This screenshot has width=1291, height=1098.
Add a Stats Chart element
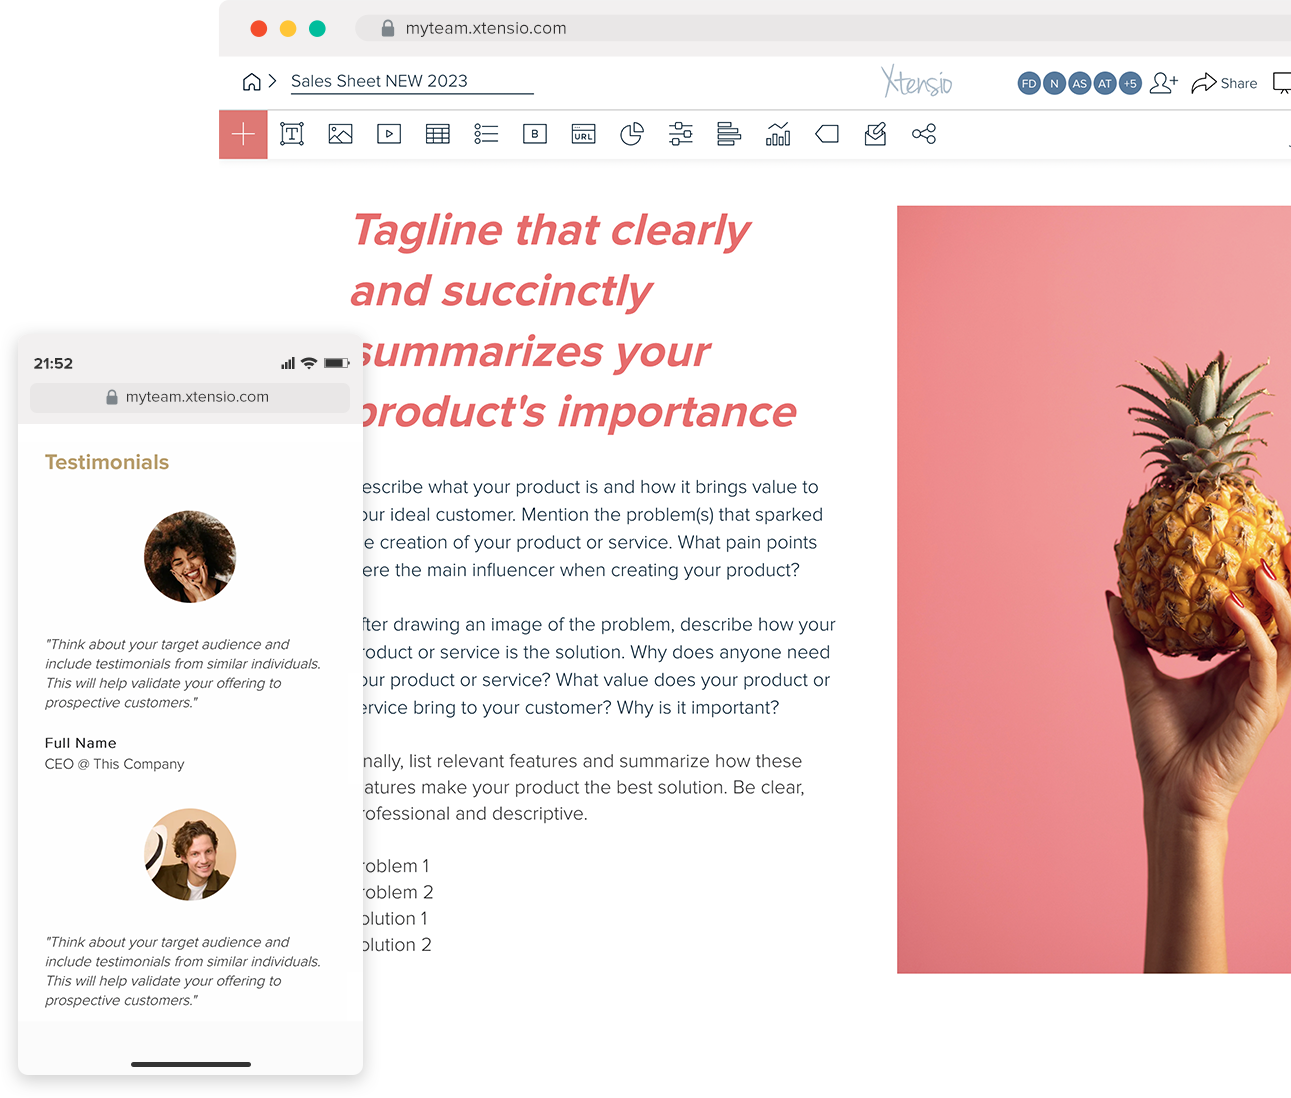pyautogui.click(x=777, y=133)
